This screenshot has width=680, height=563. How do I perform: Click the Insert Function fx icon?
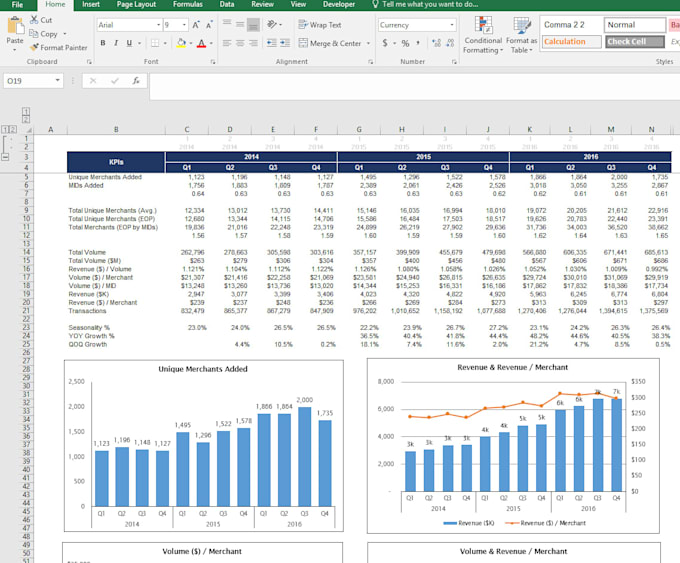[138, 81]
